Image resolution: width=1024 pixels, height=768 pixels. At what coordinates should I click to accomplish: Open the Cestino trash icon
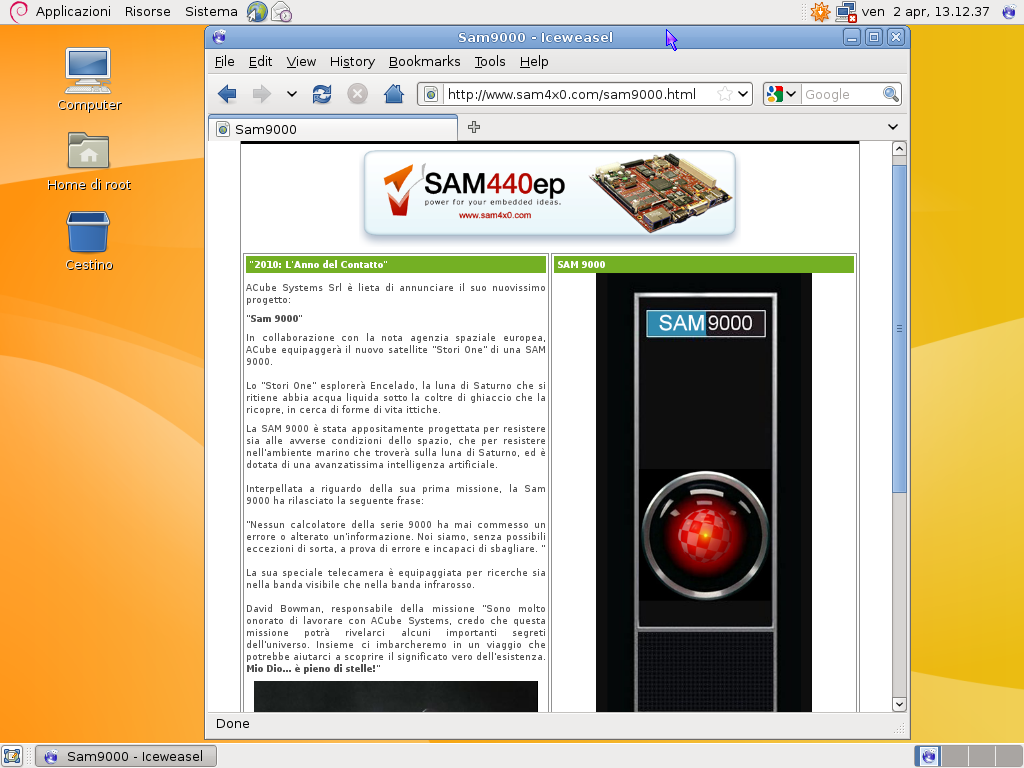pos(89,241)
